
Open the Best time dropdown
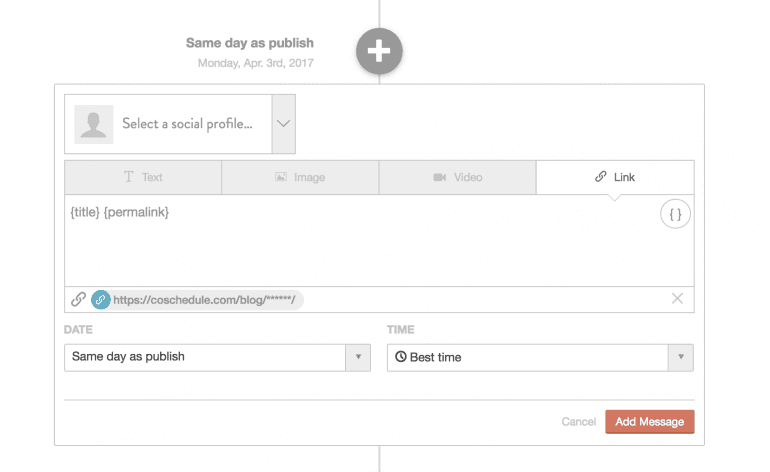click(540, 357)
